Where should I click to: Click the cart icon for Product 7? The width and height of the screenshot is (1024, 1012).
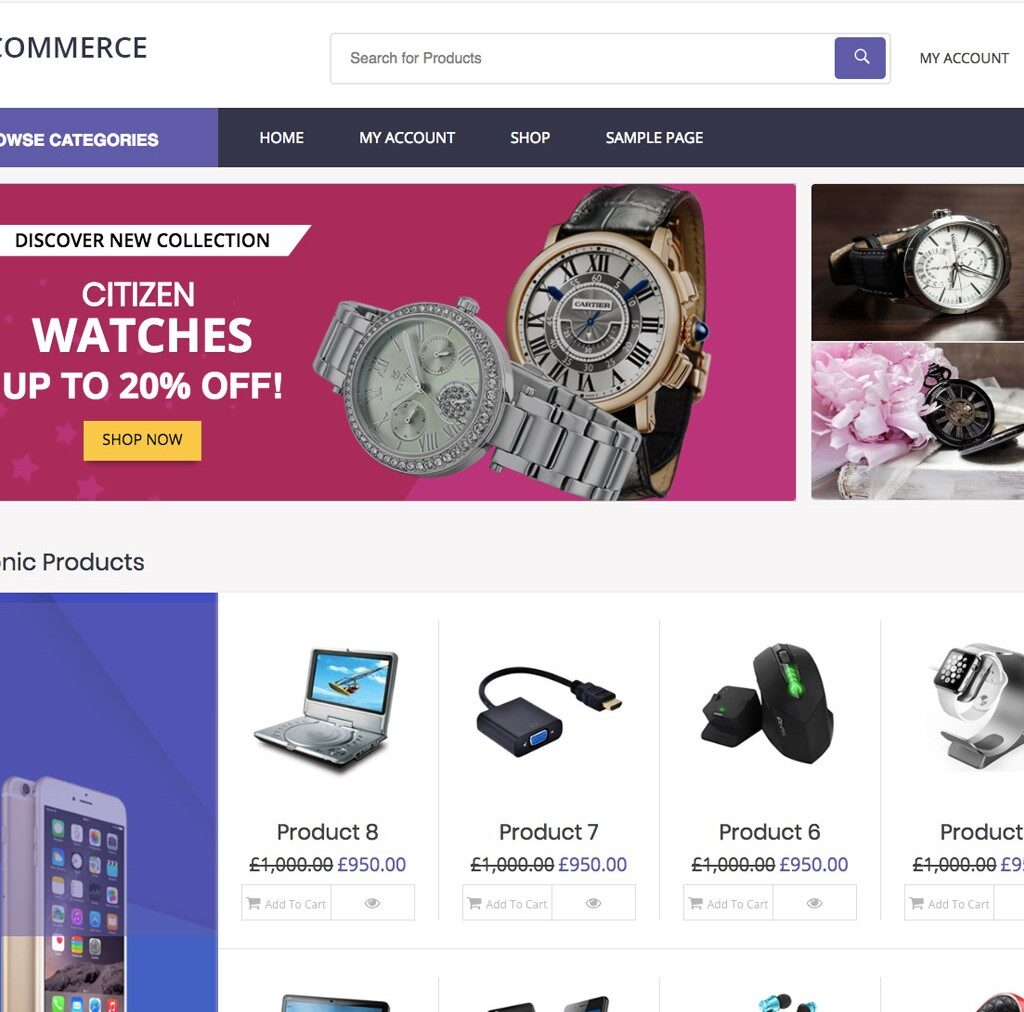tap(475, 903)
